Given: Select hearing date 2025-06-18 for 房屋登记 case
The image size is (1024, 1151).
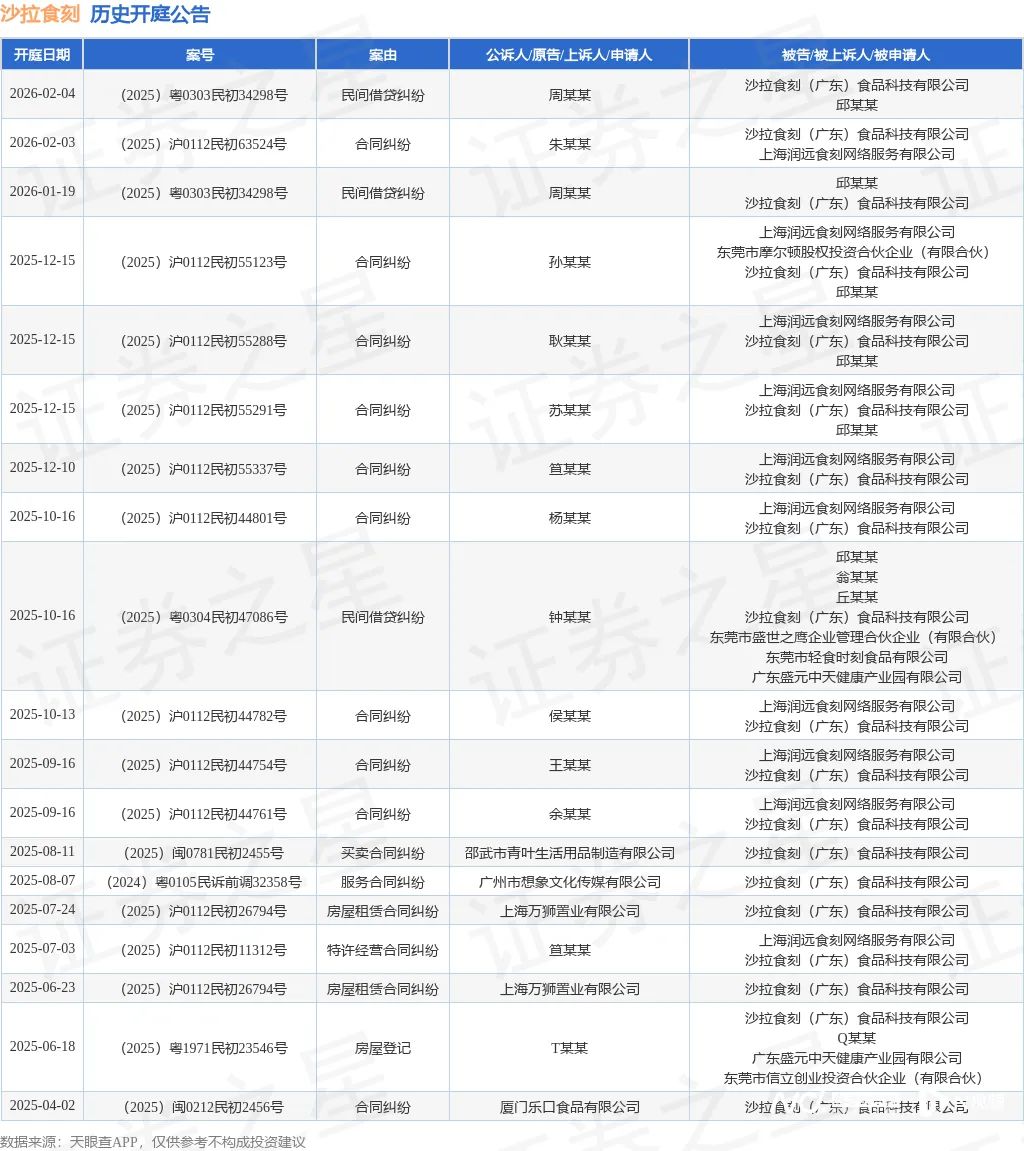Looking at the screenshot, I should click(42, 1048).
